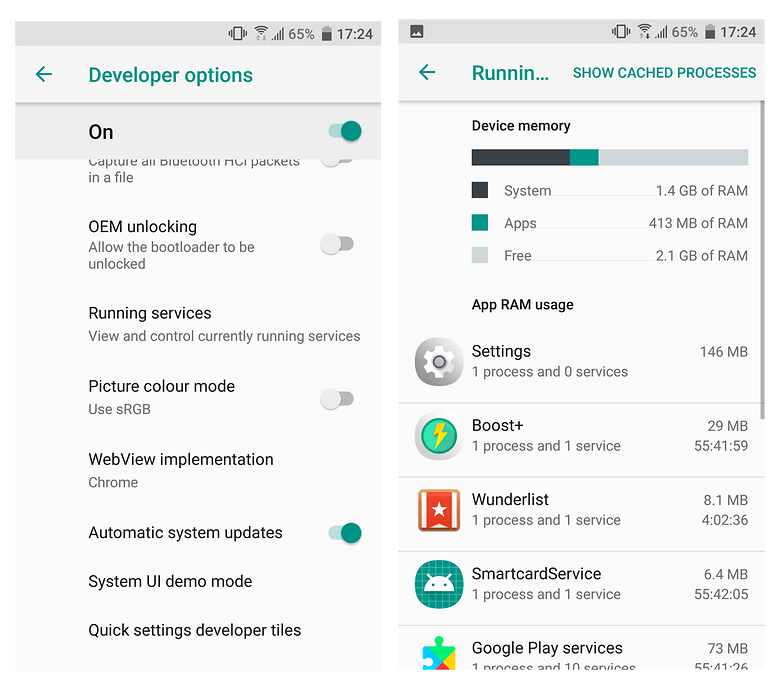Image resolution: width=782 pixels, height=681 pixels.
Task: Tap the Wunderlist star icon
Action: click(x=439, y=510)
